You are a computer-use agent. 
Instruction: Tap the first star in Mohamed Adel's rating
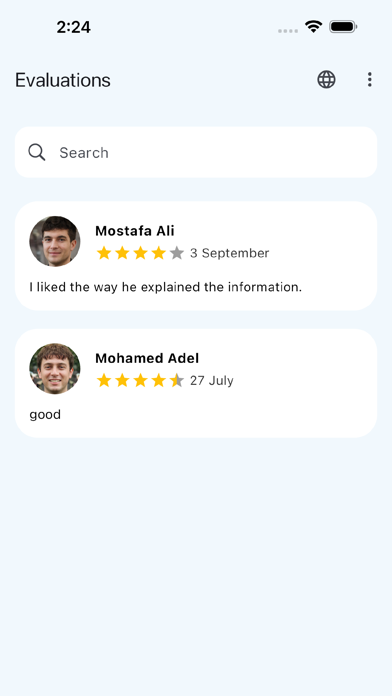[104, 380]
